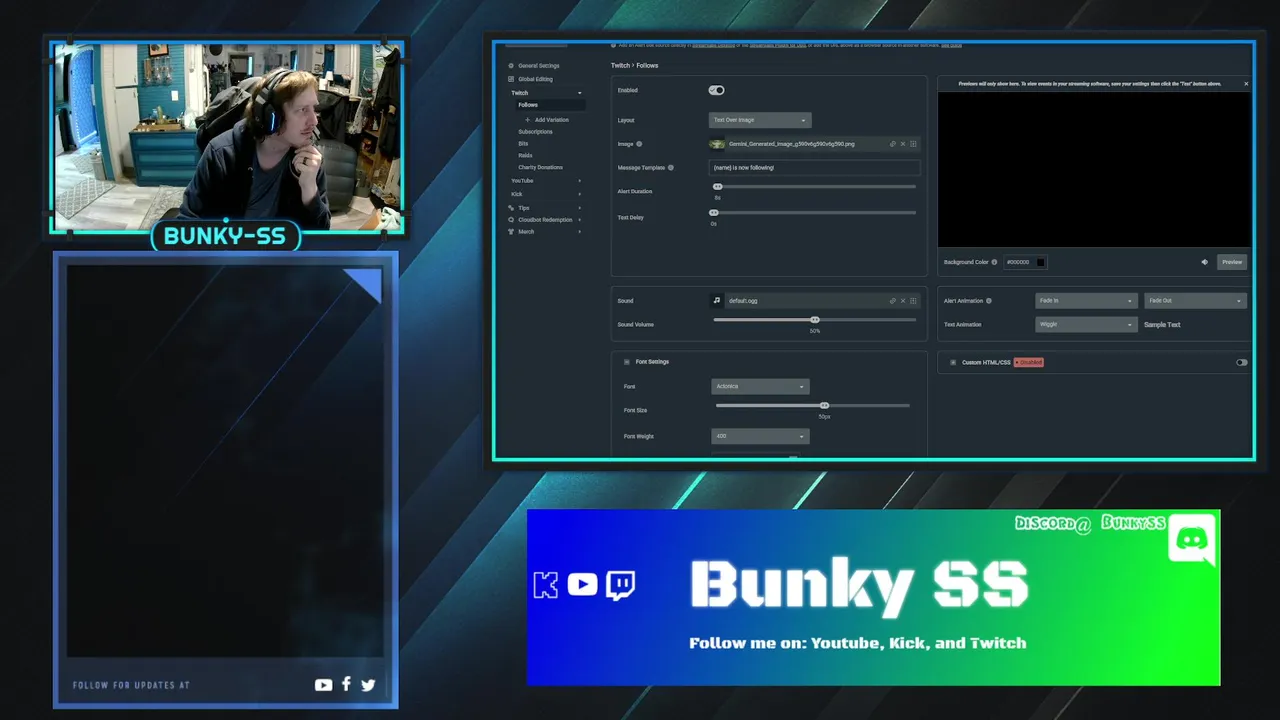Click the YouTube logo in Bunky SS banner
Screen dimensions: 1280x720
582,584
